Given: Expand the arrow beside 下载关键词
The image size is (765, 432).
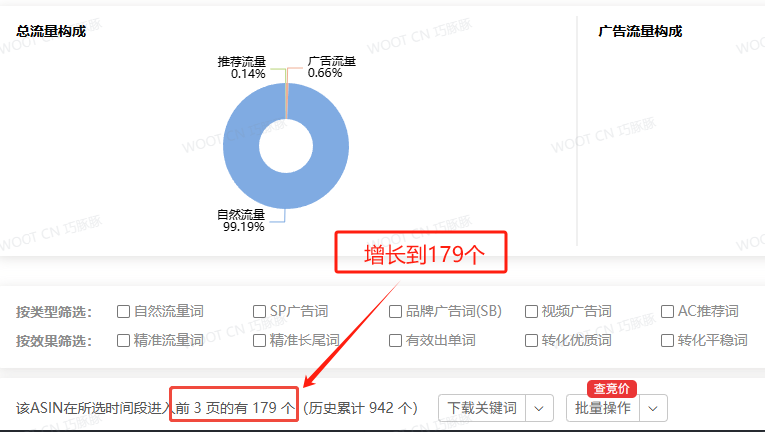Looking at the screenshot, I should click(x=540, y=408).
